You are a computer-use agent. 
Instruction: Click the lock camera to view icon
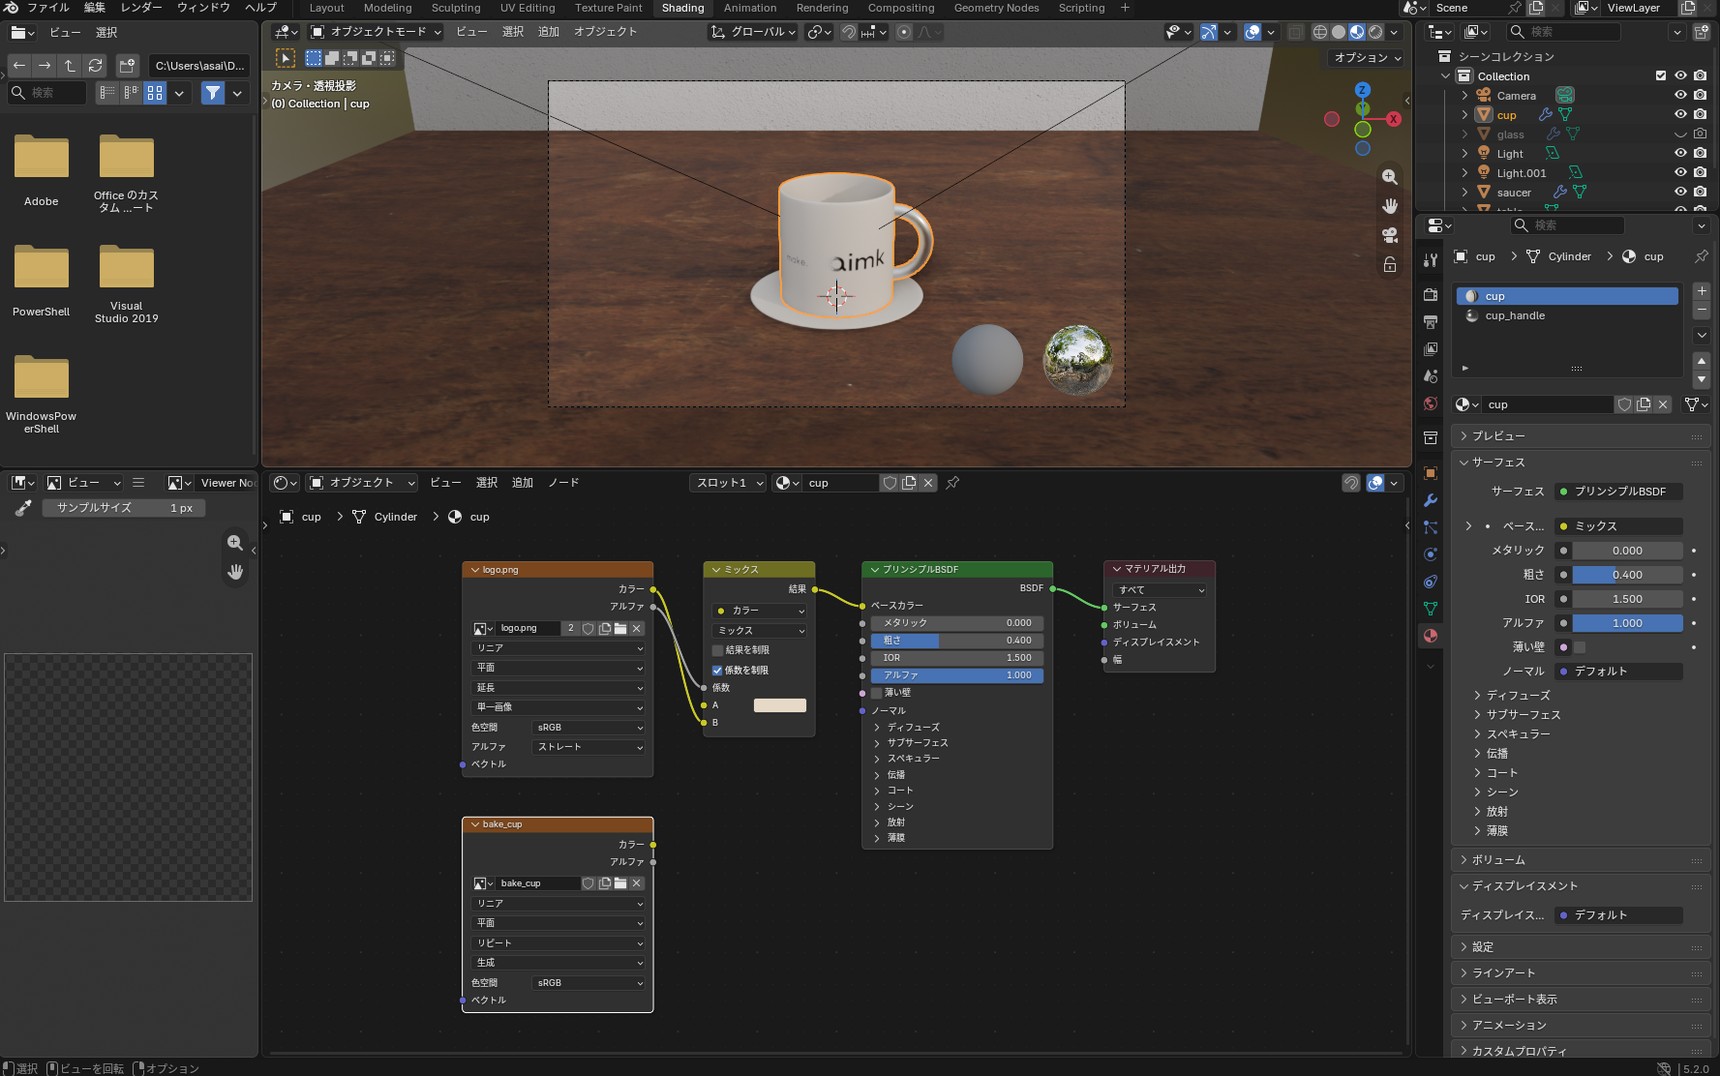(x=1390, y=265)
